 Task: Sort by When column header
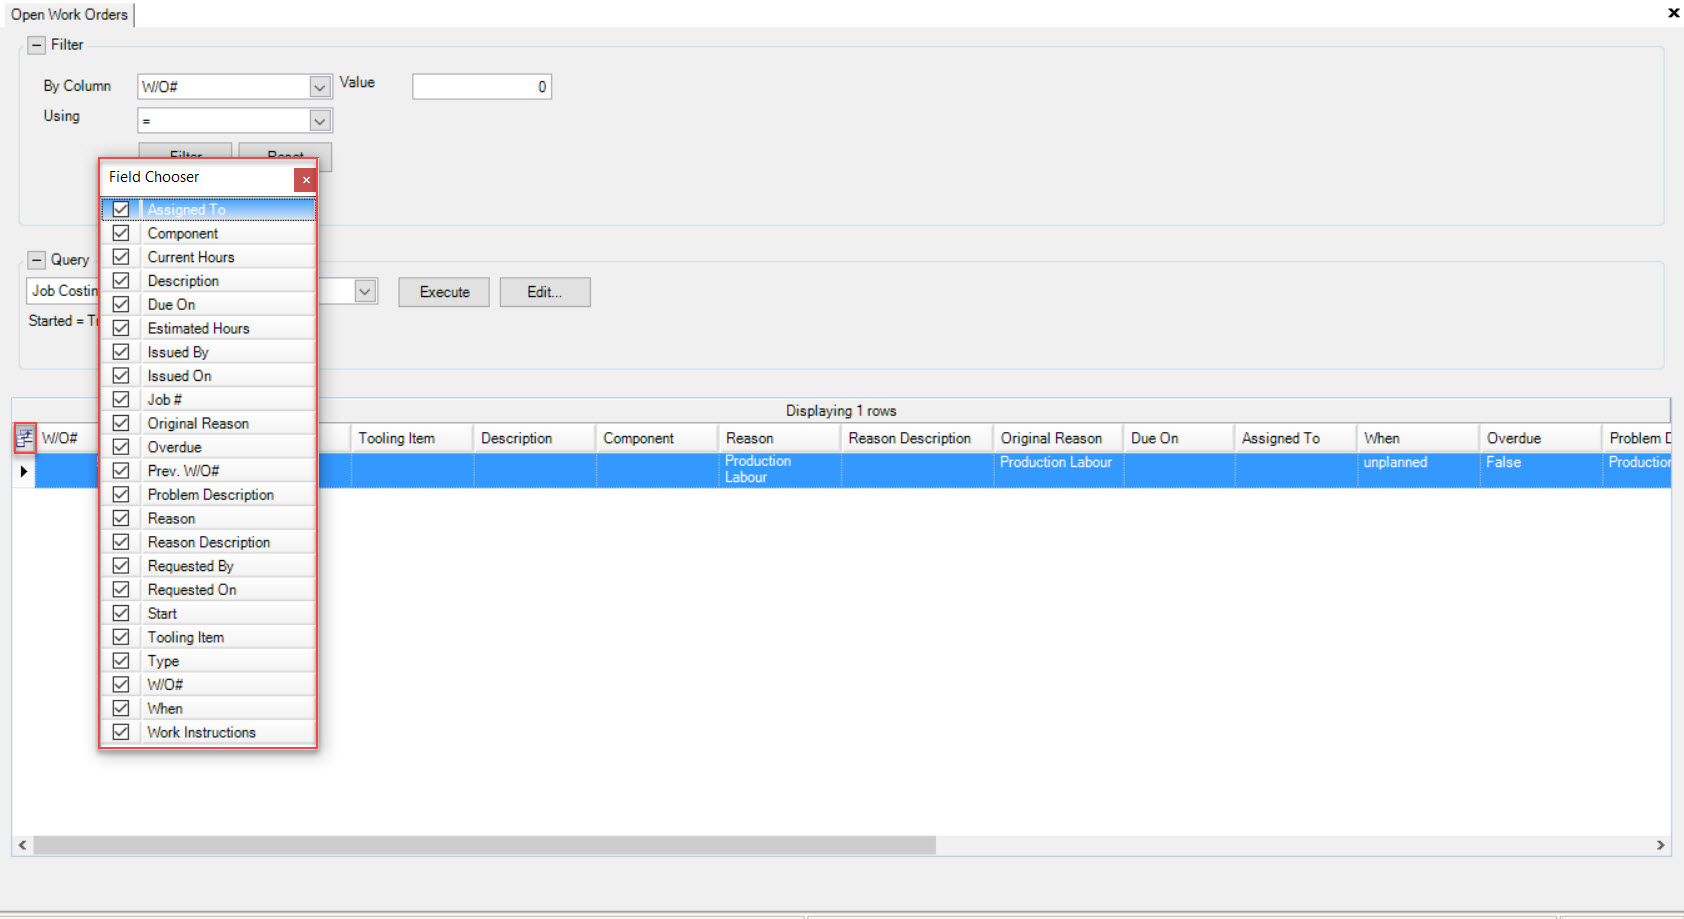(x=1418, y=438)
